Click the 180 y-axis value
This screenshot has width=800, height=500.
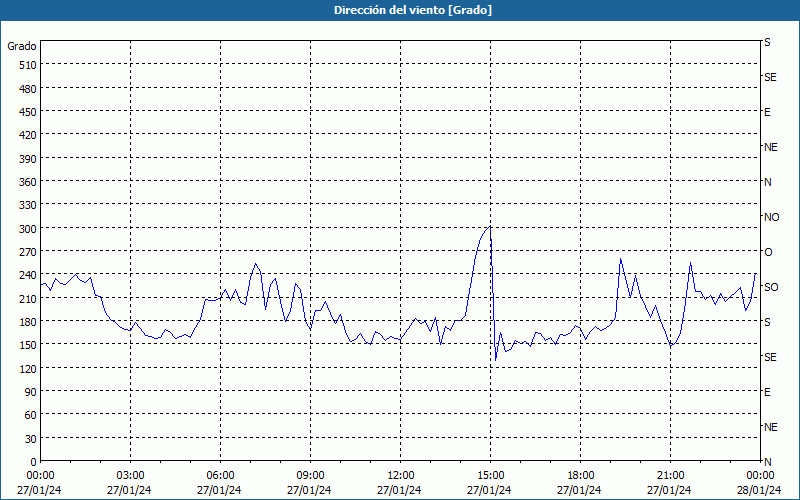28,322
